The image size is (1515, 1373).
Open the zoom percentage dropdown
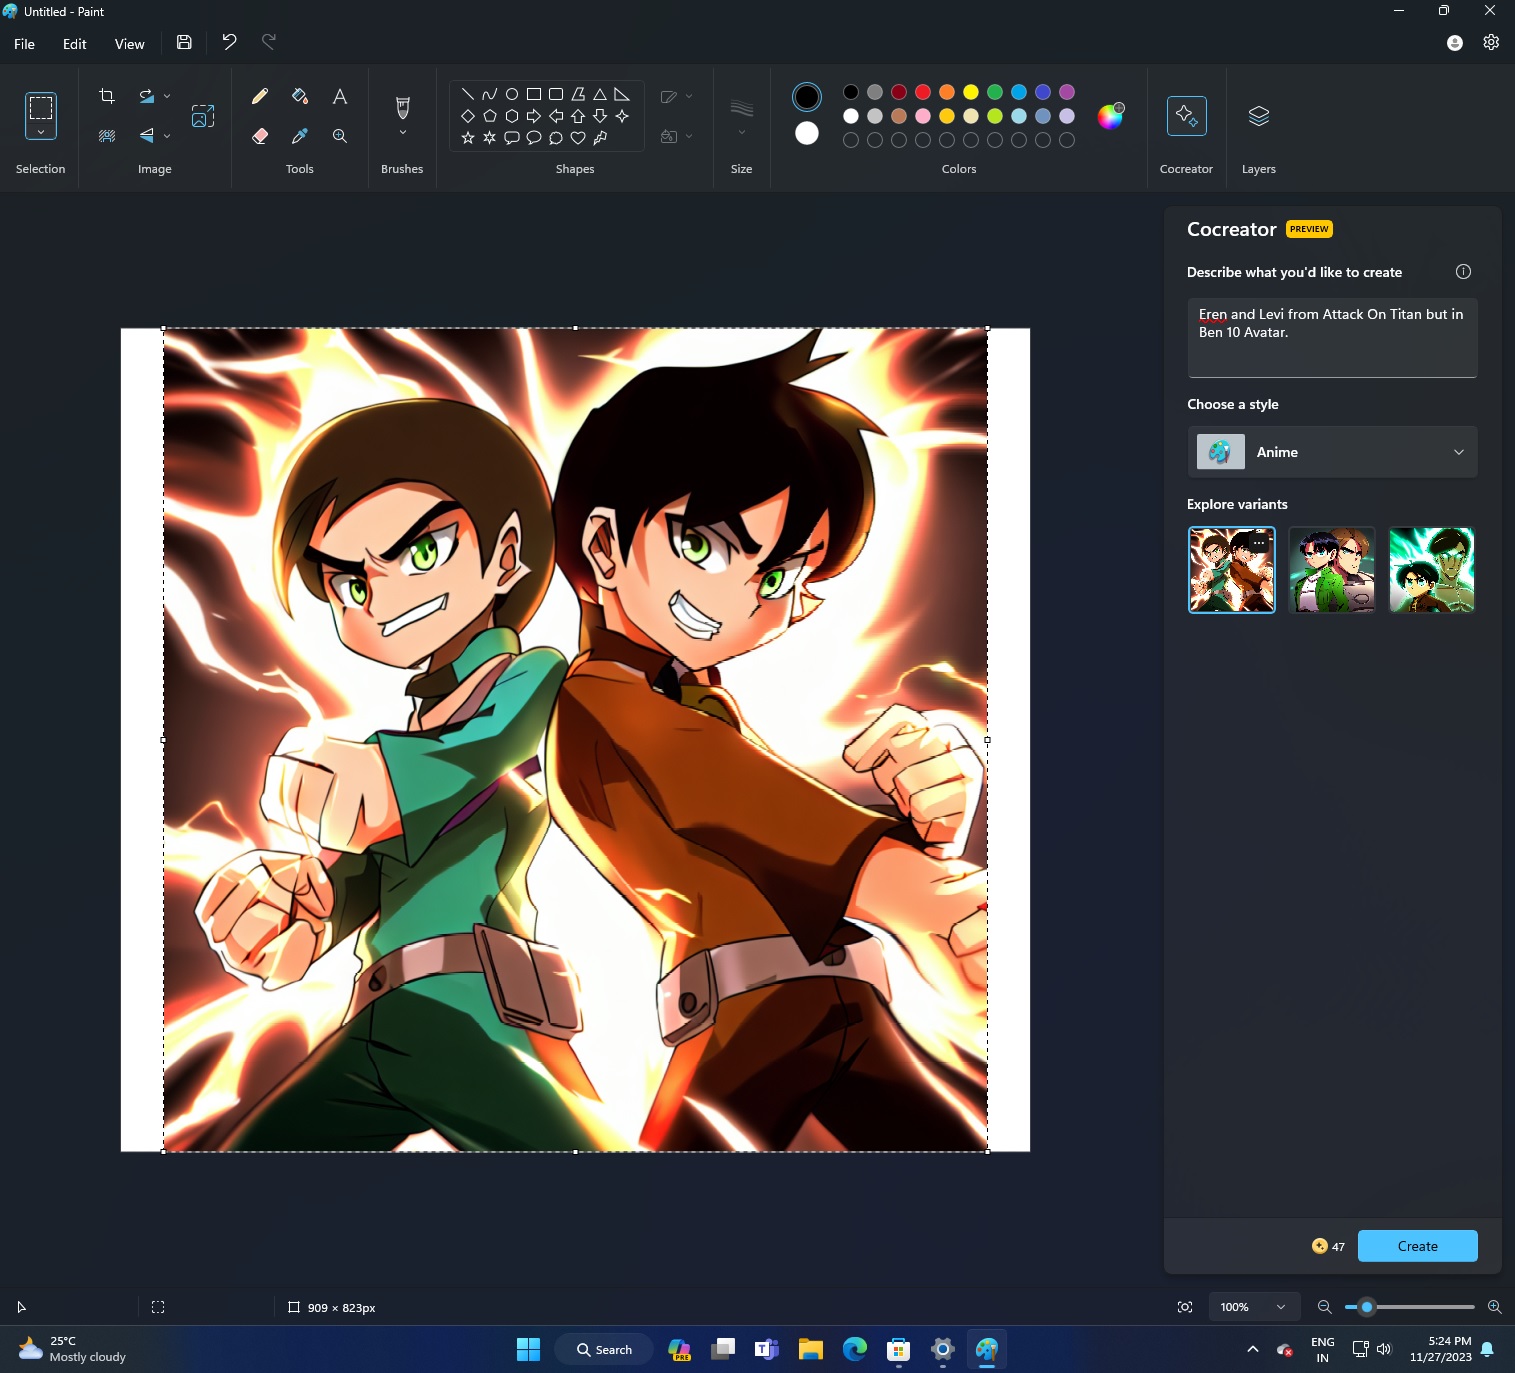pyautogui.click(x=1254, y=1307)
